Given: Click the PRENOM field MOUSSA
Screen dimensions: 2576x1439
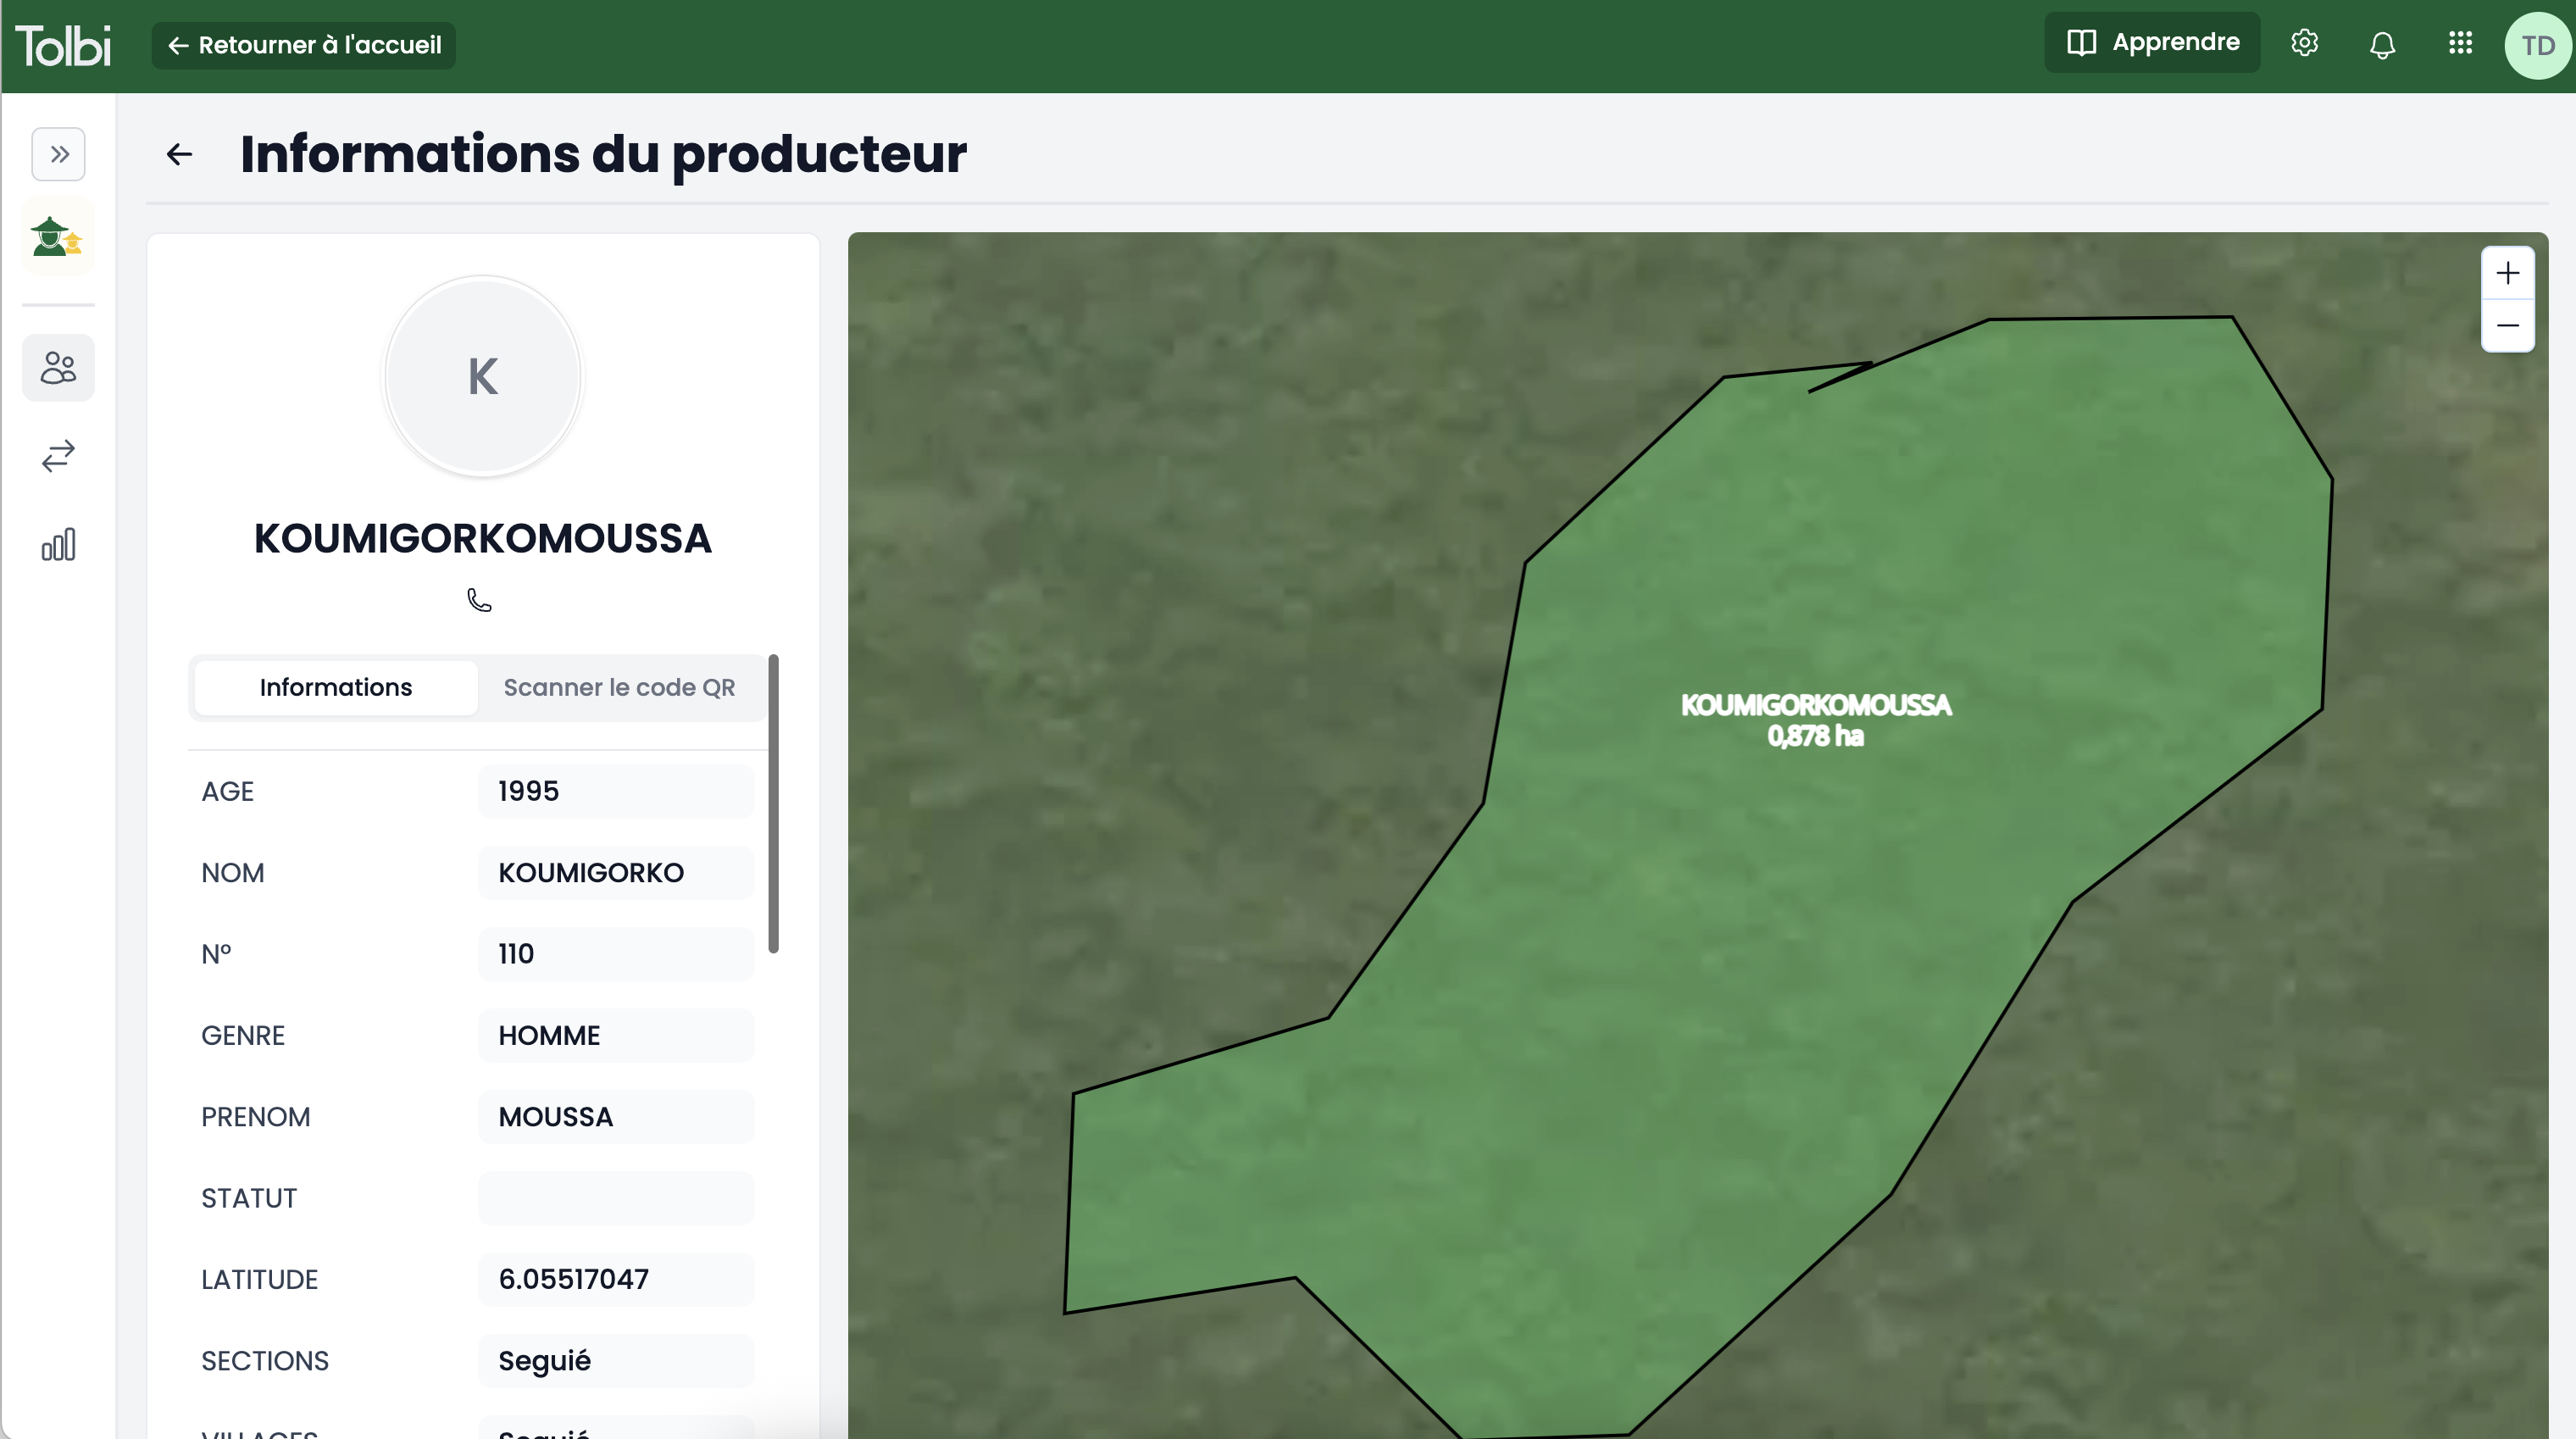Looking at the screenshot, I should coord(616,1116).
